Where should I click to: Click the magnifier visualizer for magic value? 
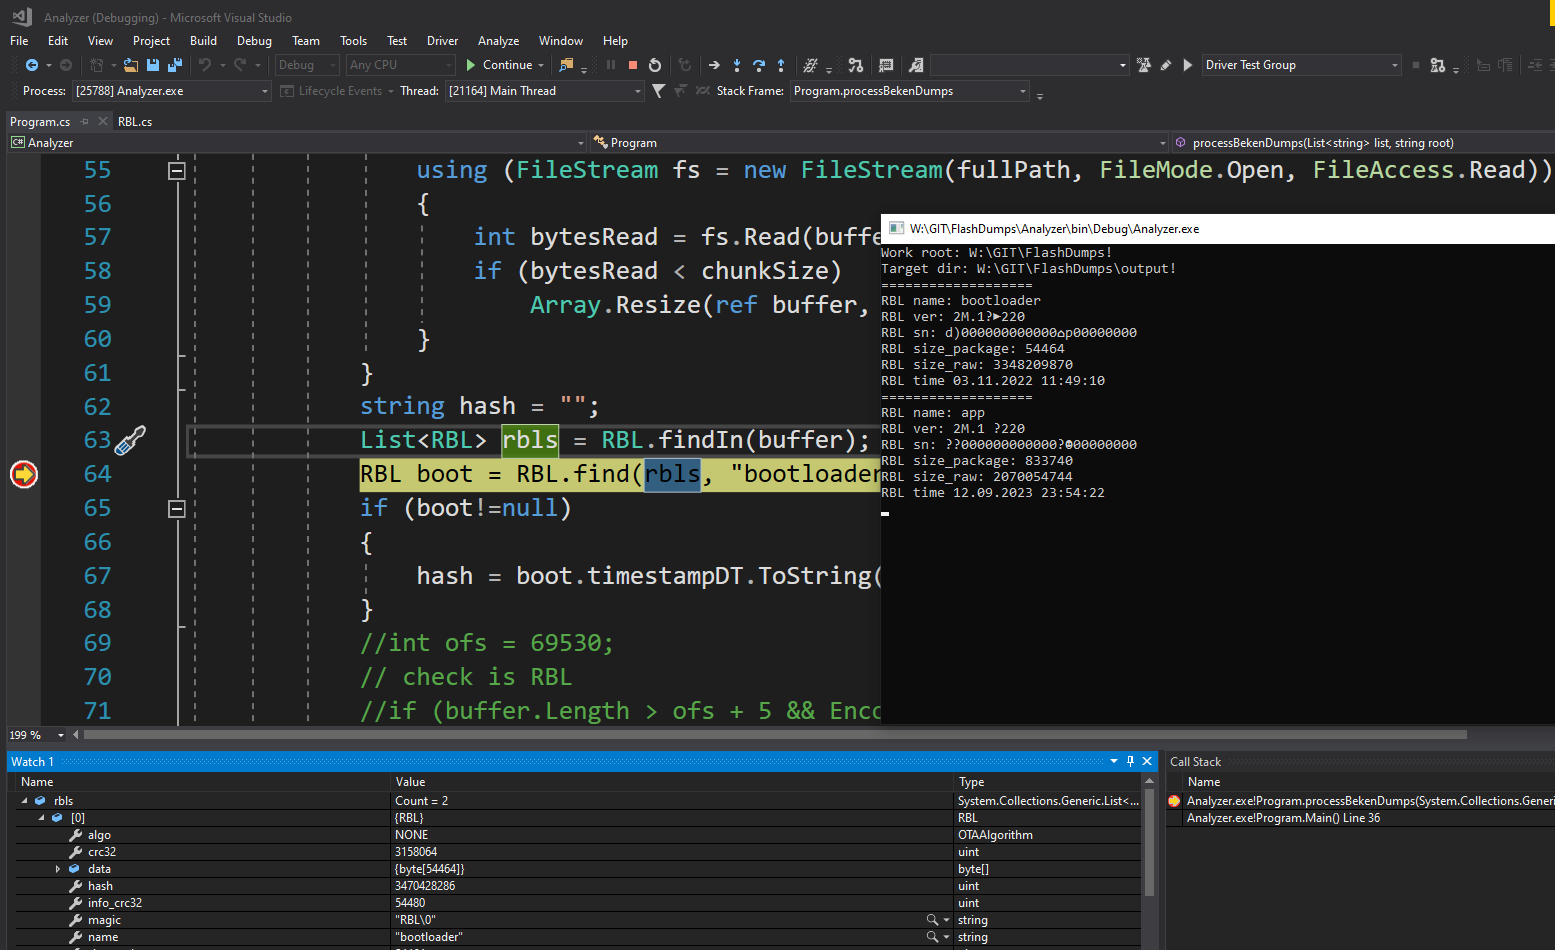coord(932,920)
